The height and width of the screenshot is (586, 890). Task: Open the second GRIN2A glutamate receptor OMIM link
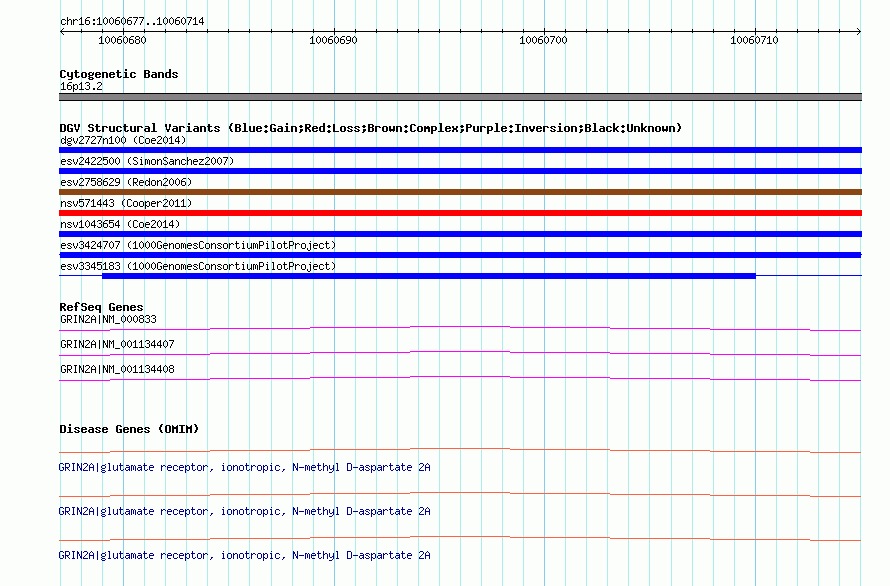244,511
